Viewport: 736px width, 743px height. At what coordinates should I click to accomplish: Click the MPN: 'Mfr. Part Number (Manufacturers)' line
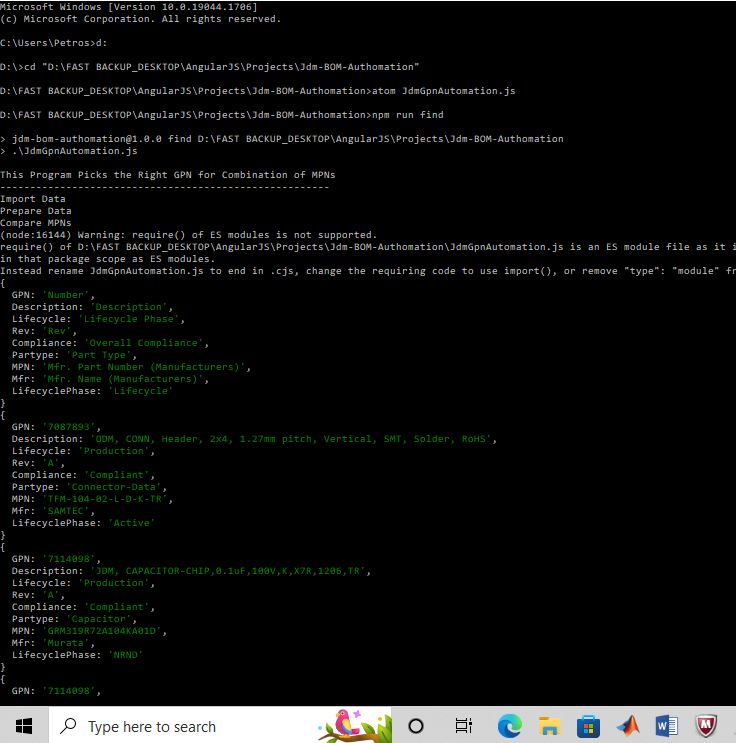pos(131,367)
